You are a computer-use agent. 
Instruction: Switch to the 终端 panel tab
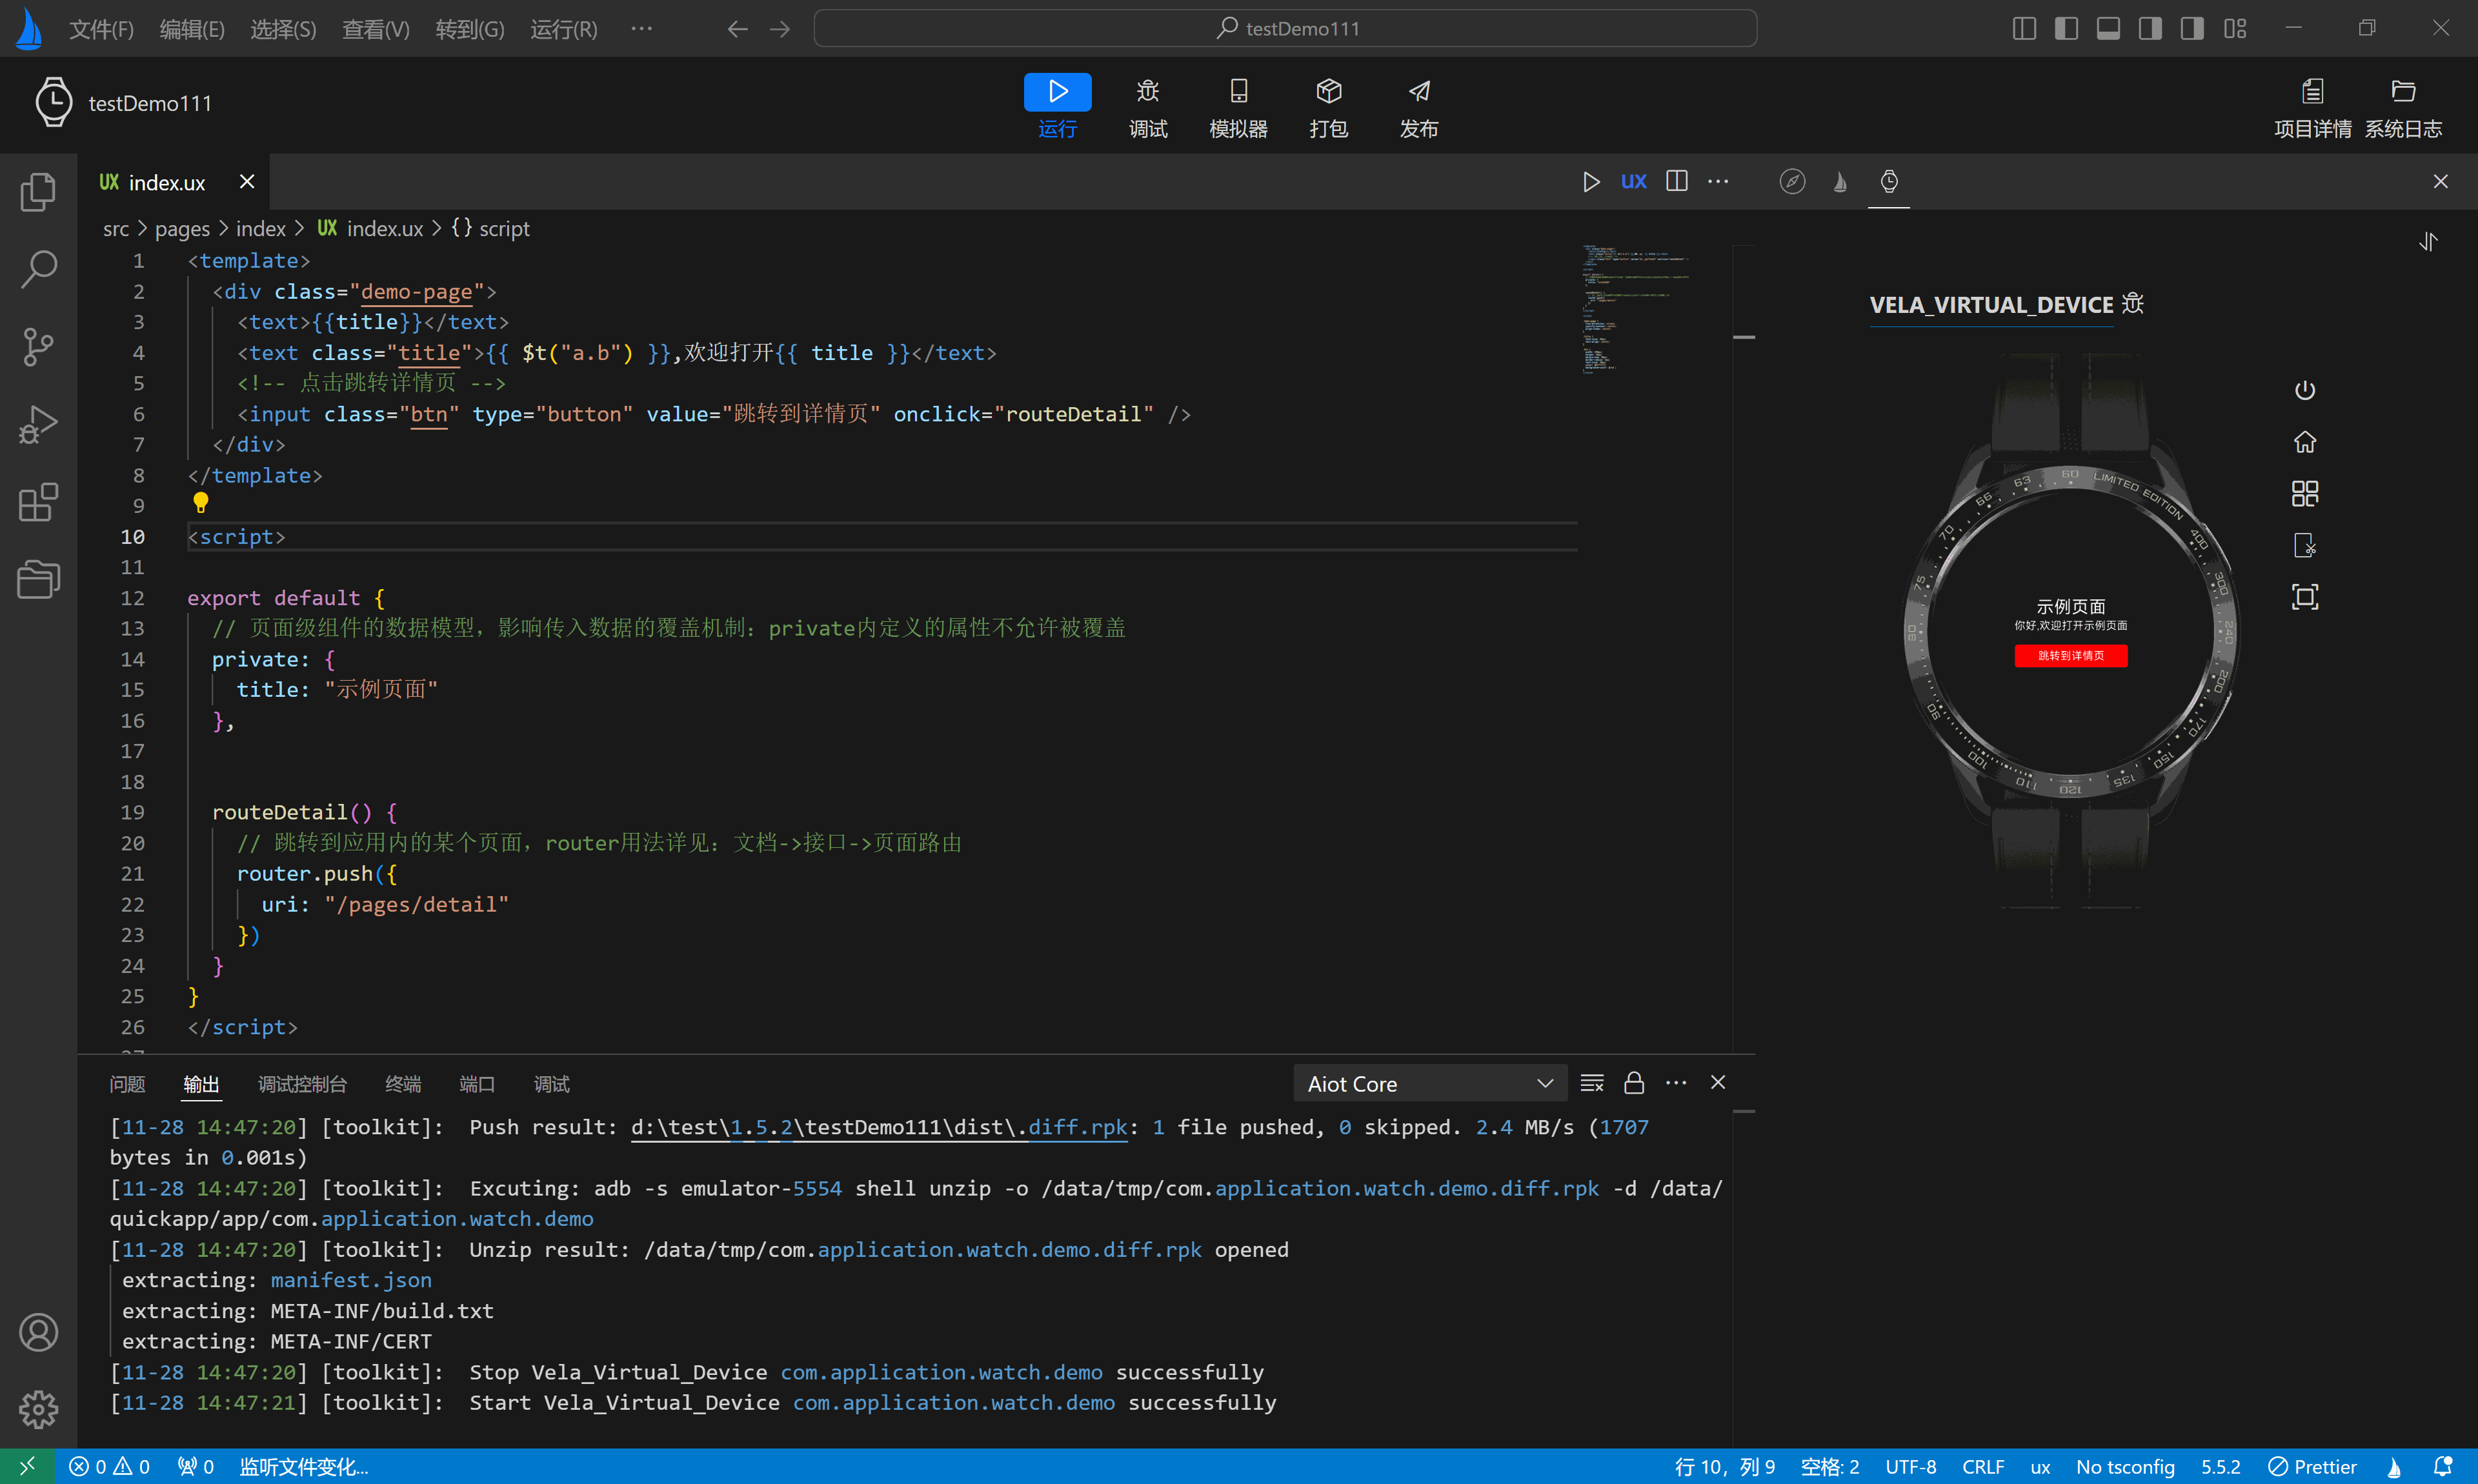pyautogui.click(x=403, y=1084)
